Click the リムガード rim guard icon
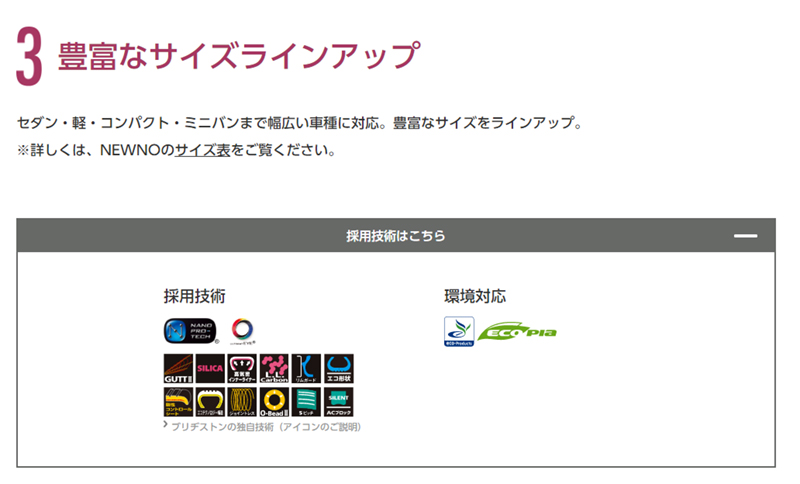The width and height of the screenshot is (800, 484). (306, 369)
